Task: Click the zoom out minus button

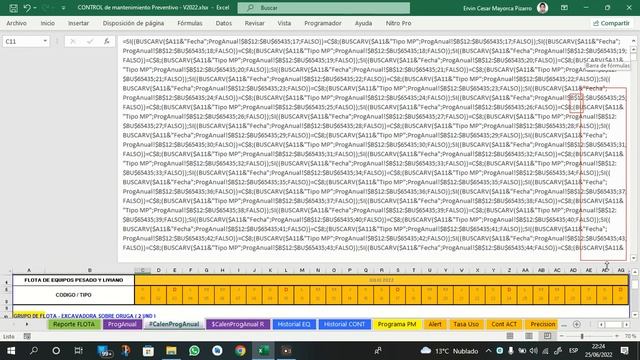Action: point(562,336)
